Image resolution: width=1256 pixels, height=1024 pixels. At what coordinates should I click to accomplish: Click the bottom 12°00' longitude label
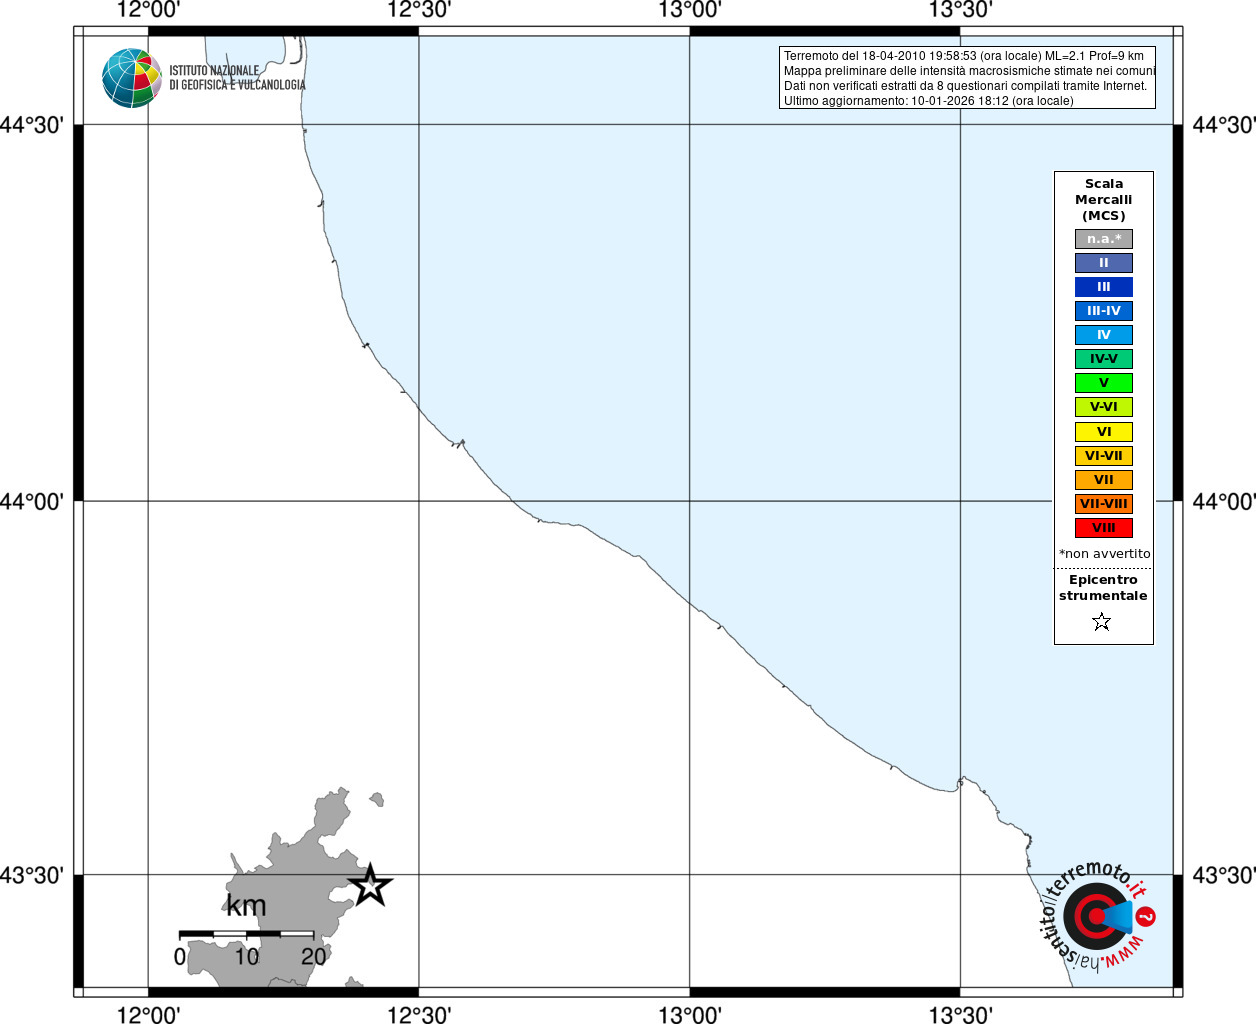148,1014
